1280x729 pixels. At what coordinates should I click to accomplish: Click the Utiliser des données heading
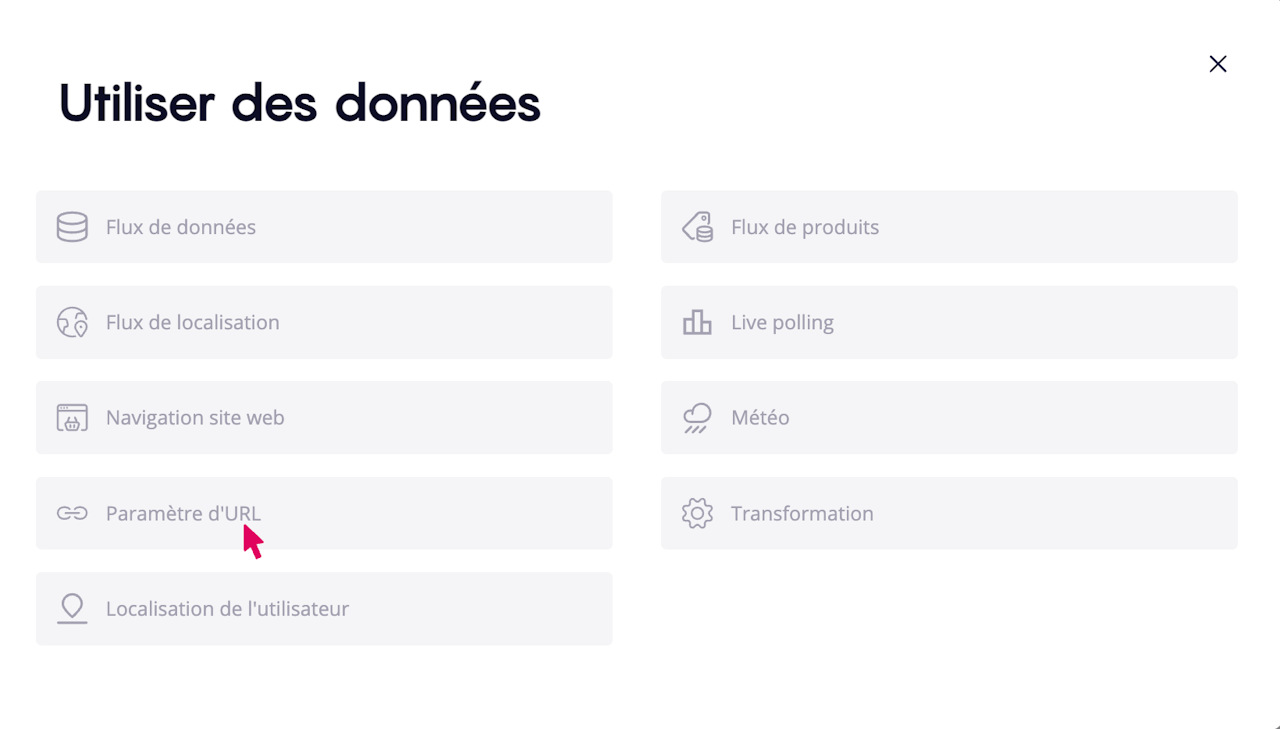pyautogui.click(x=300, y=103)
